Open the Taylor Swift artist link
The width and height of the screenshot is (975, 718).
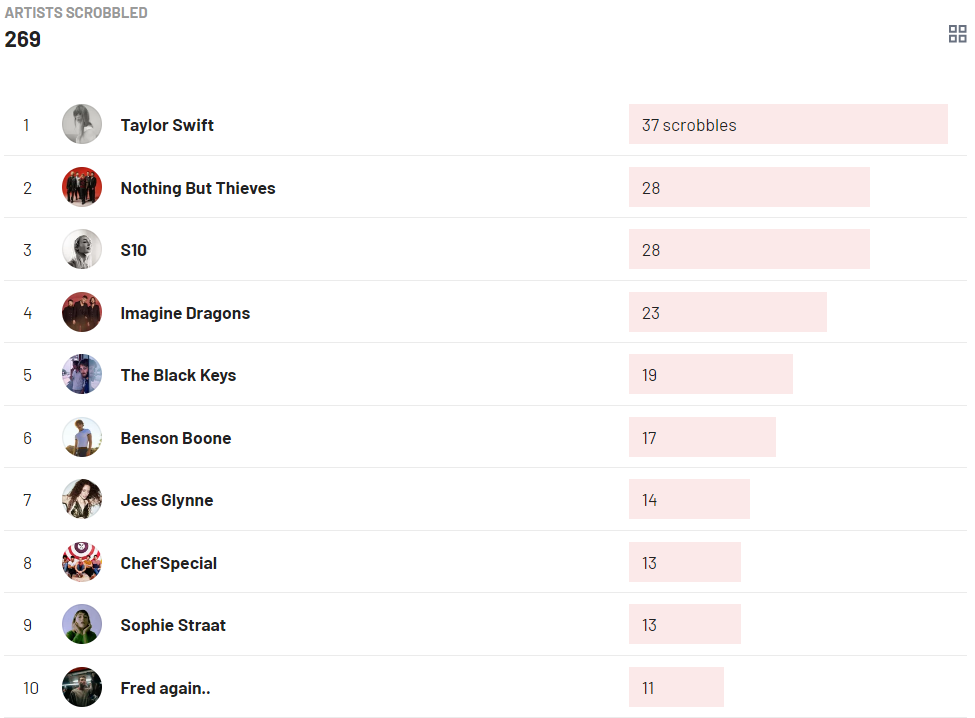tap(167, 125)
